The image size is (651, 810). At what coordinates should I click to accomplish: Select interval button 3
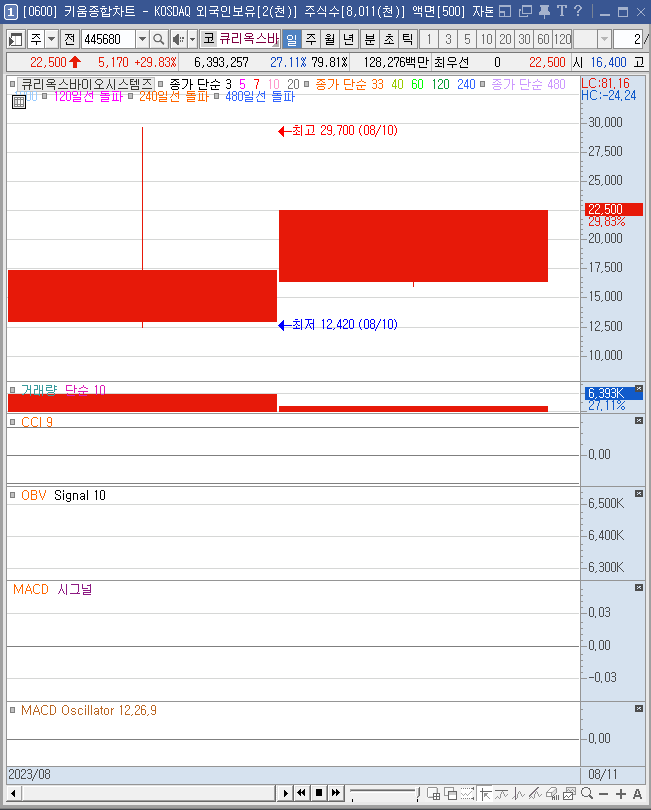(448, 39)
